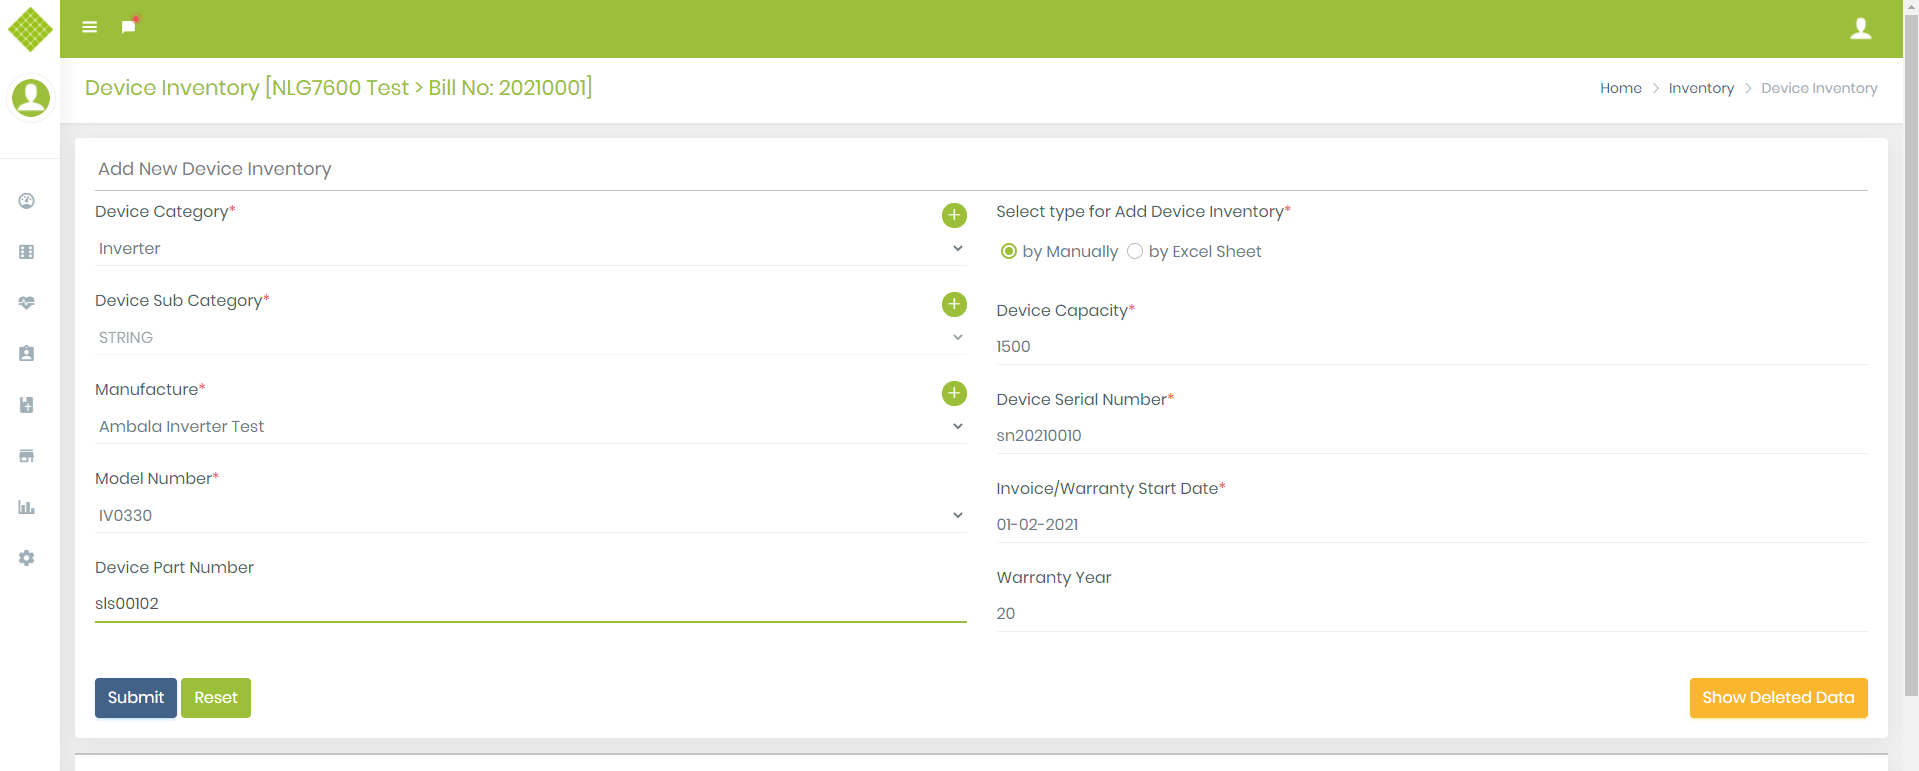This screenshot has height=771, width=1919.
Task: Click the Model Number label
Action: pos(157,478)
